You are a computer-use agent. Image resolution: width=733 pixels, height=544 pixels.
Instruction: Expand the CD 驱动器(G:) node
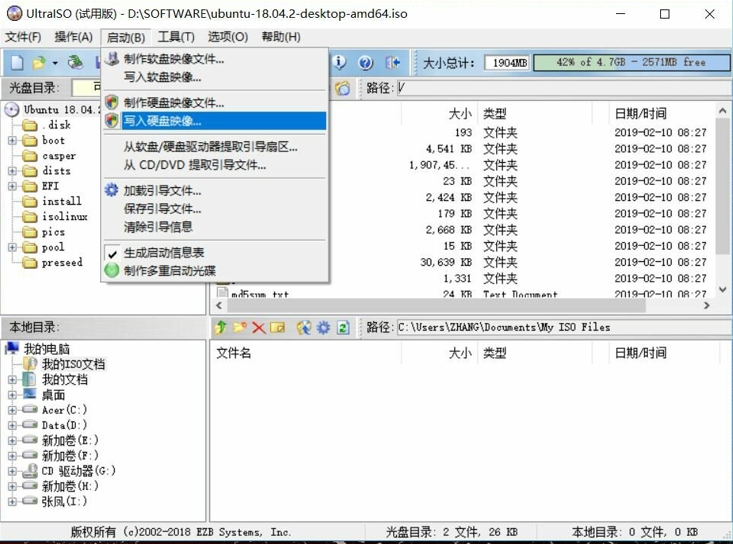pos(13,471)
